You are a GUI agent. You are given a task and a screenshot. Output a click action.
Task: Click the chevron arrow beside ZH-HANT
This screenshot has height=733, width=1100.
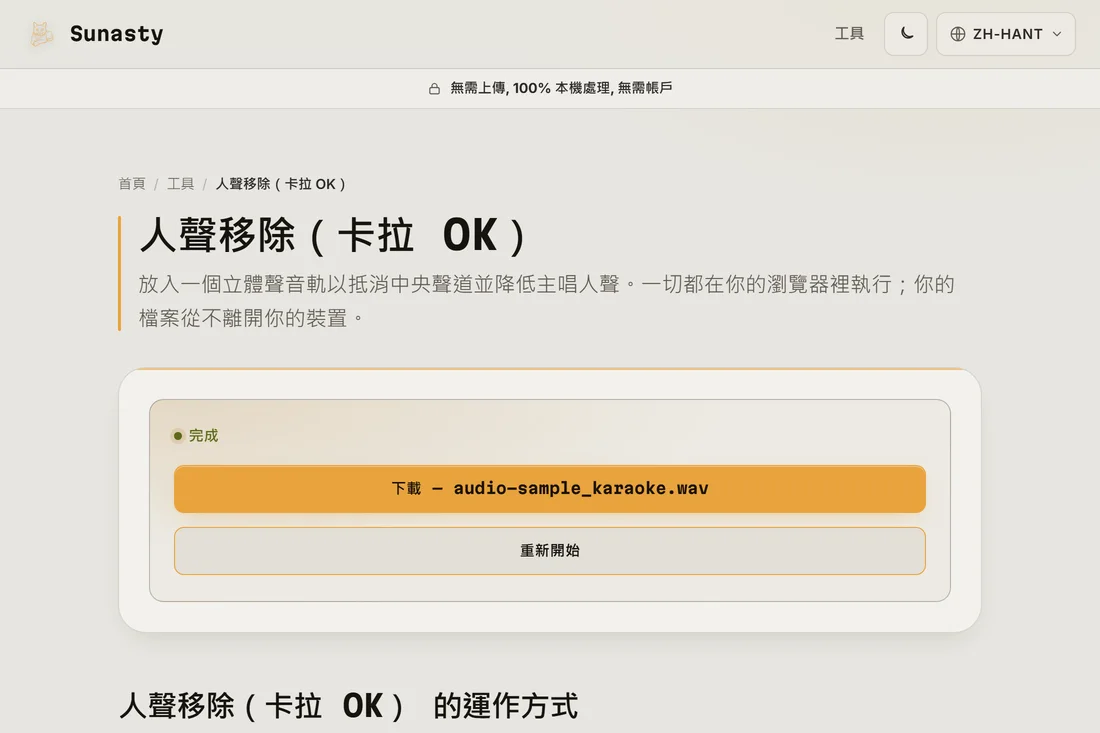(x=1057, y=34)
